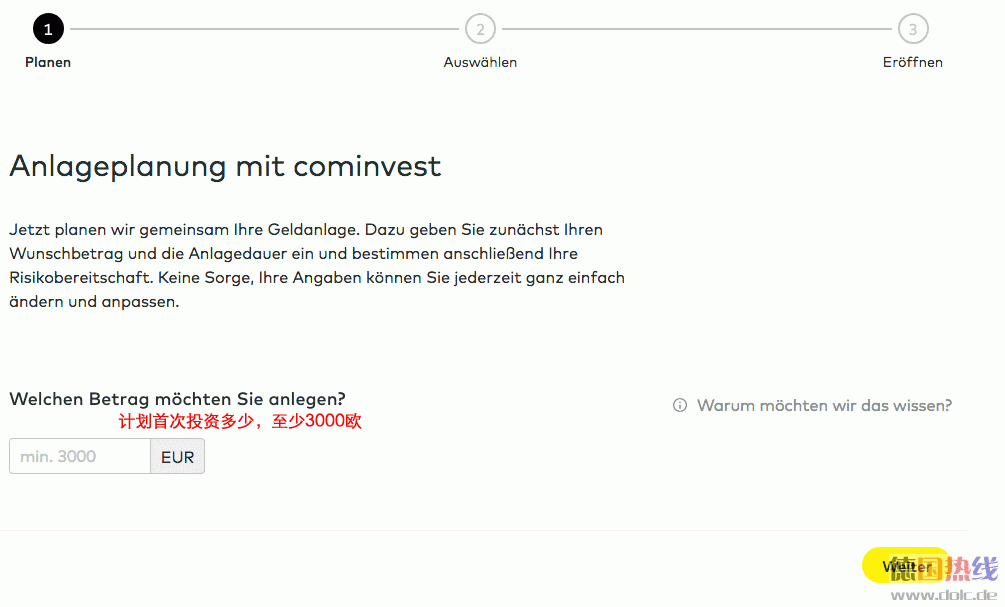Click the info icon beside Warum möchten
The width and height of the screenshot is (1005, 607).
click(679, 405)
